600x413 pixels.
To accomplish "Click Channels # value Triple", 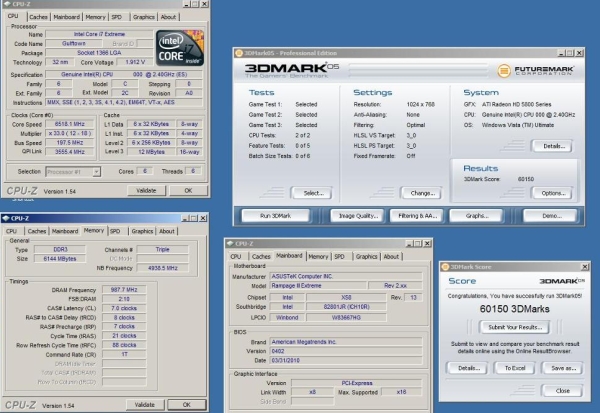I will coord(163,249).
